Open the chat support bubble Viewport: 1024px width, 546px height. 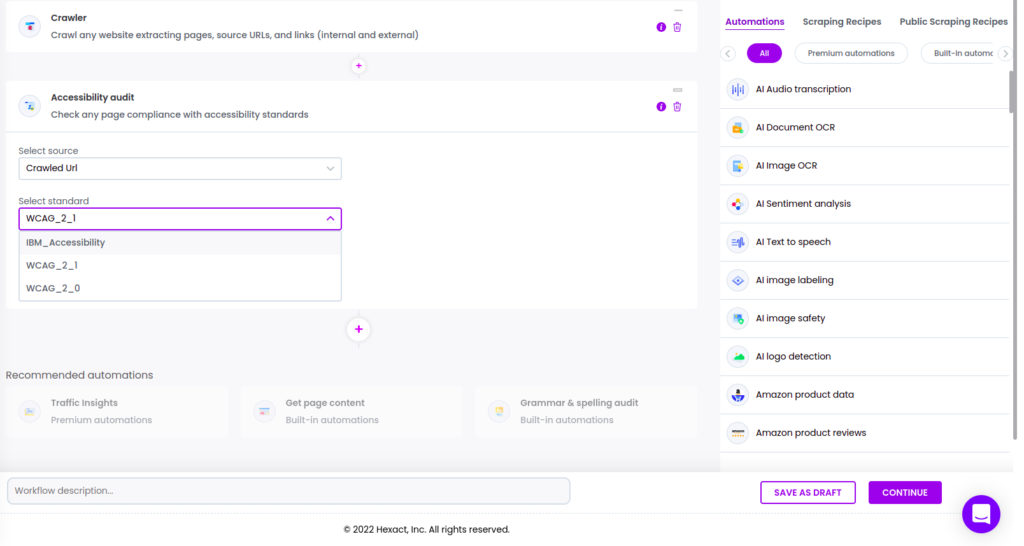981,514
